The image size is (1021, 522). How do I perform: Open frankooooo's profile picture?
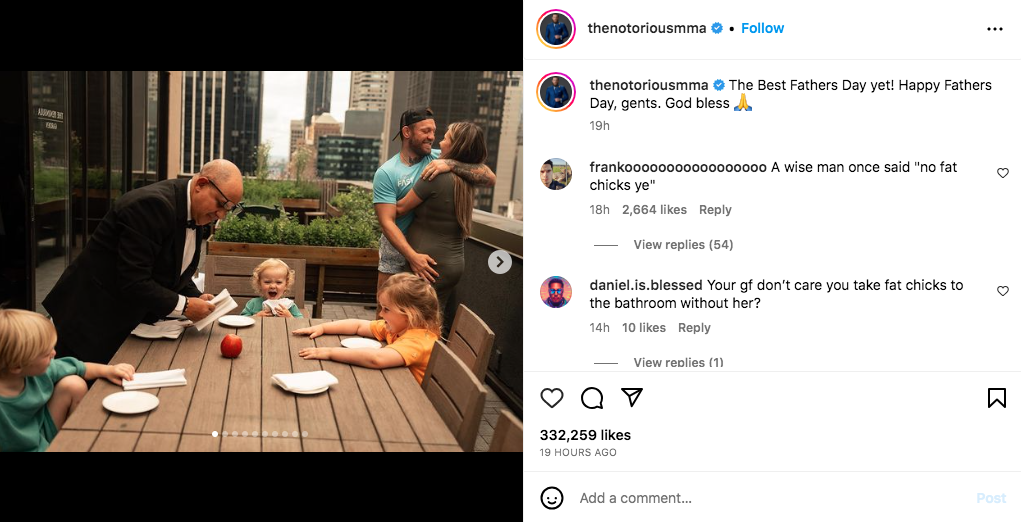(556, 174)
